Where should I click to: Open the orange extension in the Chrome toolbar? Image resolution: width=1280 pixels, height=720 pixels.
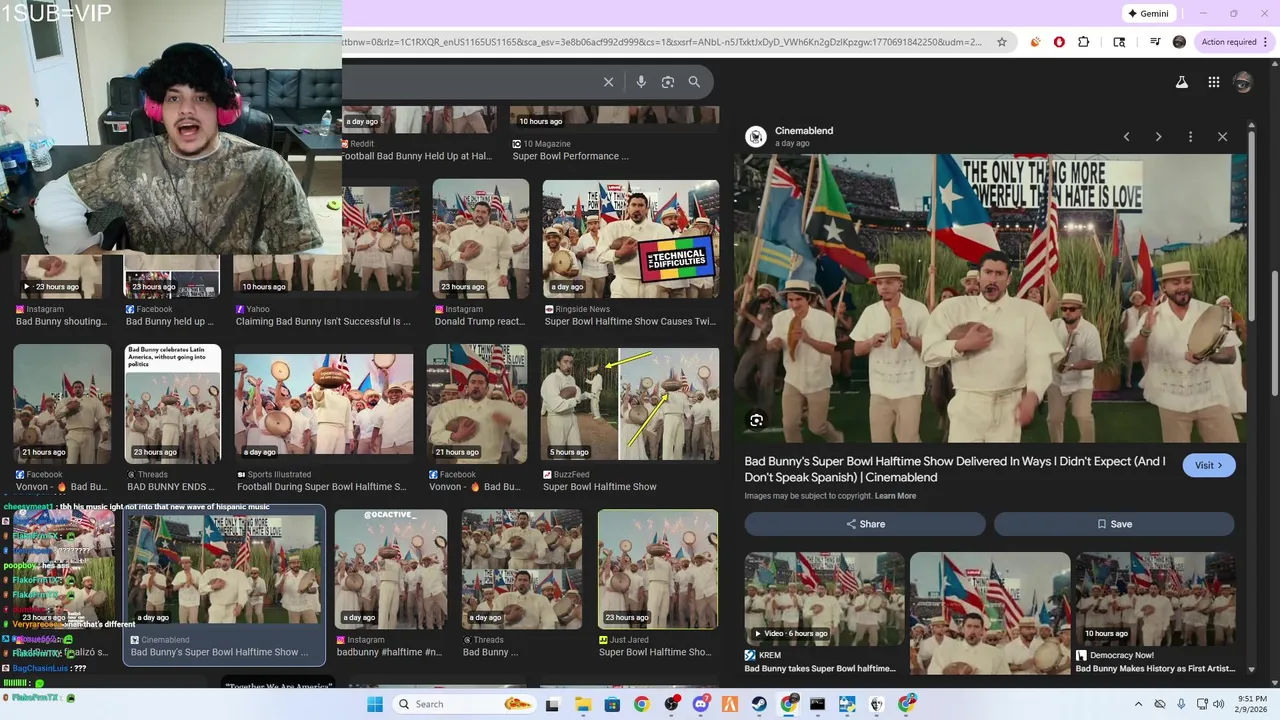tap(1035, 42)
